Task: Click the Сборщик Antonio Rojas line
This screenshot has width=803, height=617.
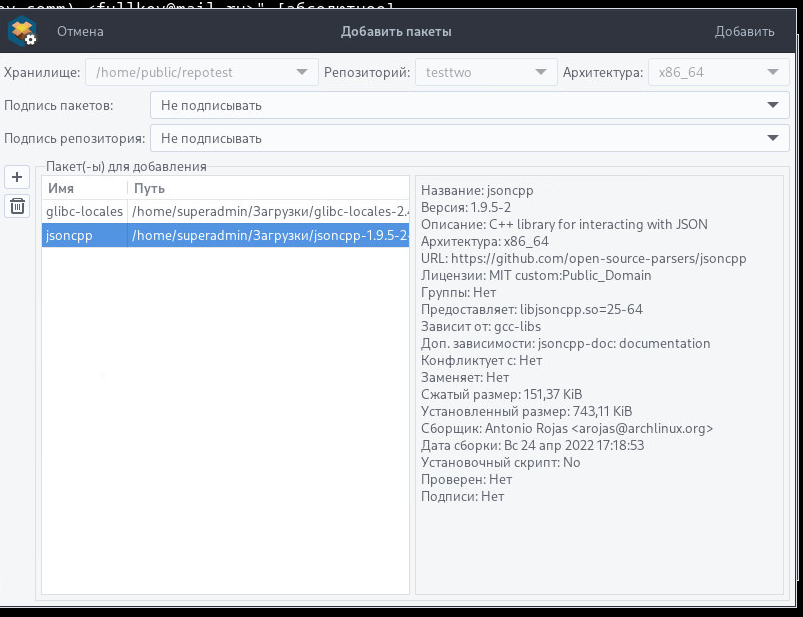Action: coord(566,428)
